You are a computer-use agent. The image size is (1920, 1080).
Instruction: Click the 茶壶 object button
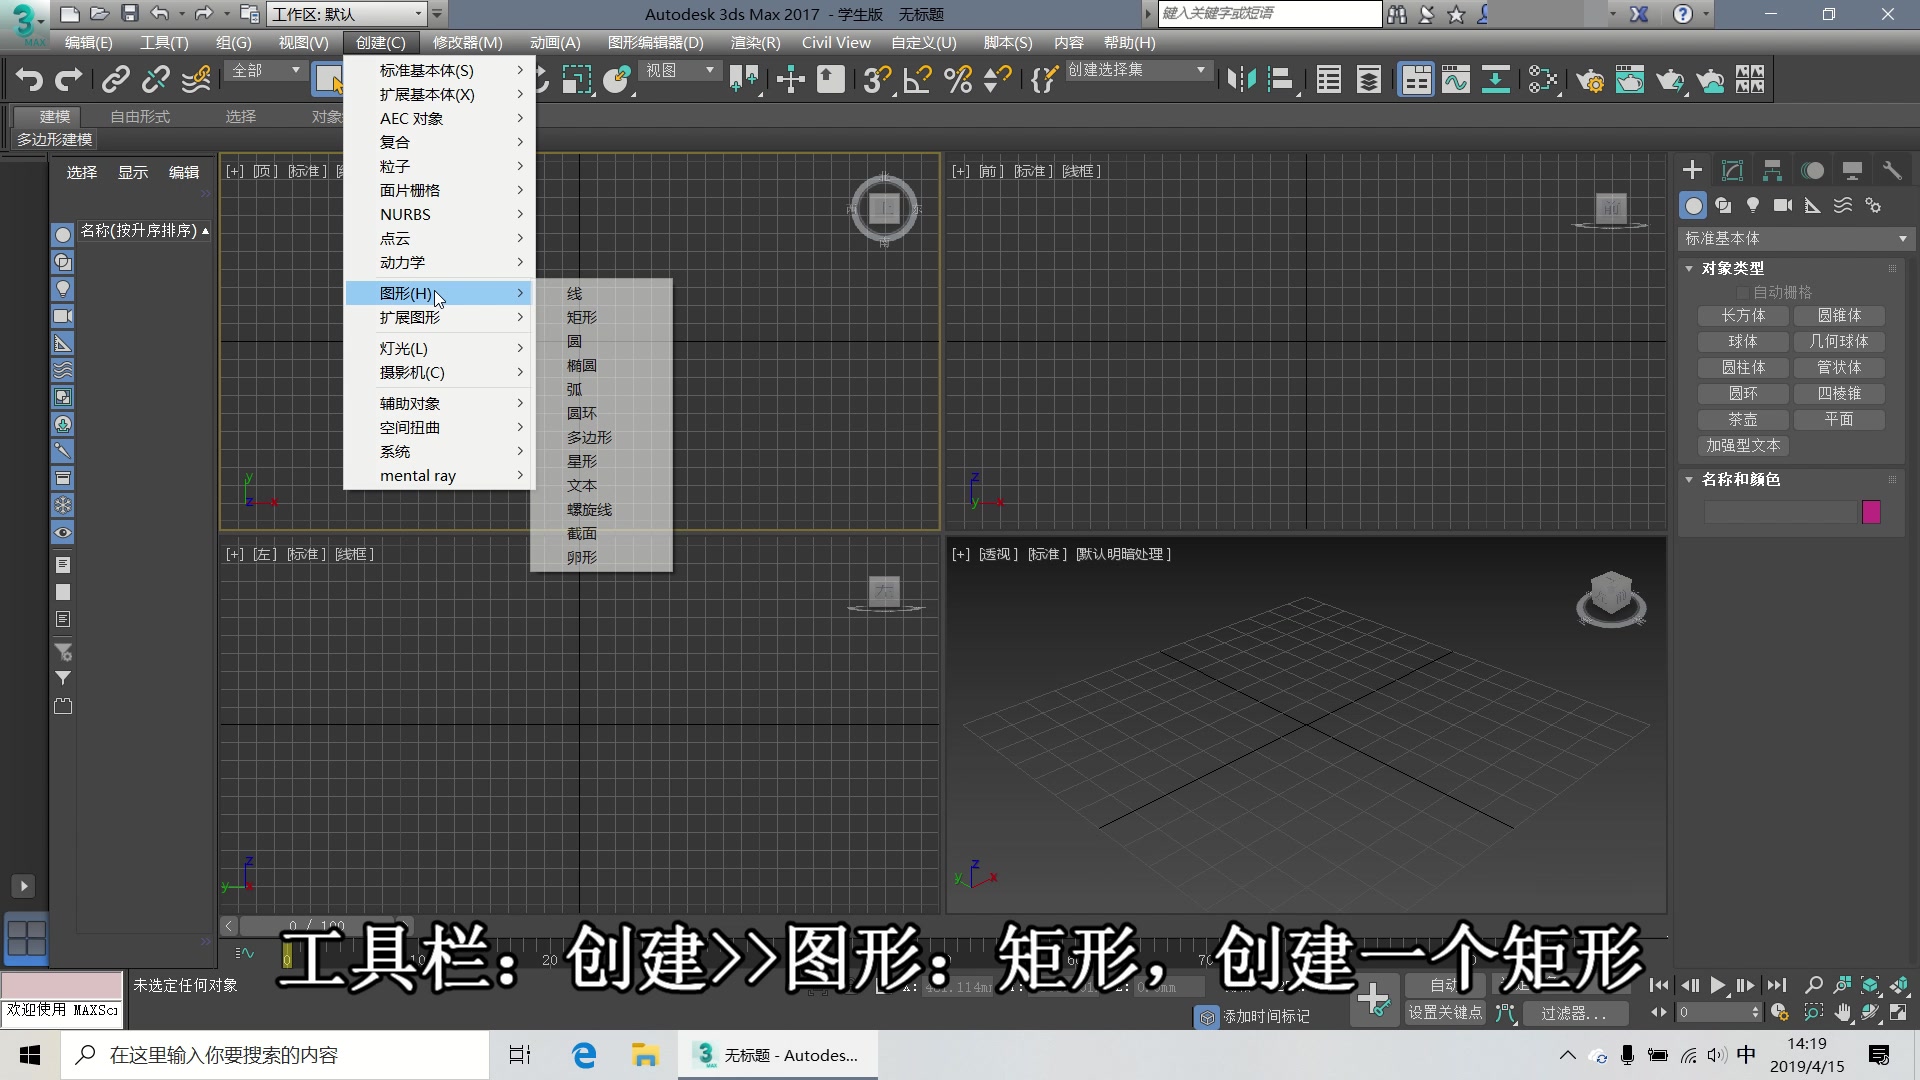(1743, 419)
